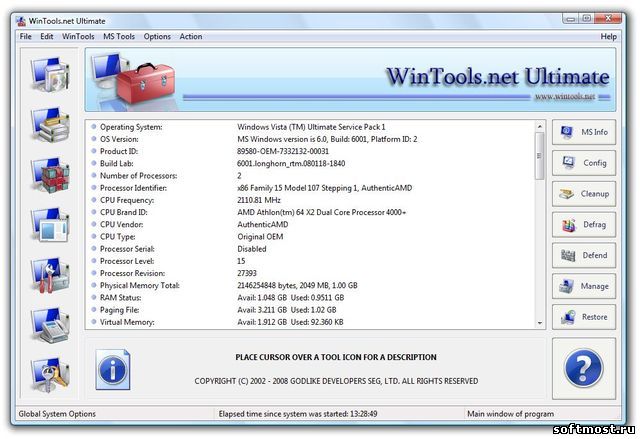This screenshot has height=439, width=640.
Task: Open the WinTools menu
Action: coord(78,36)
